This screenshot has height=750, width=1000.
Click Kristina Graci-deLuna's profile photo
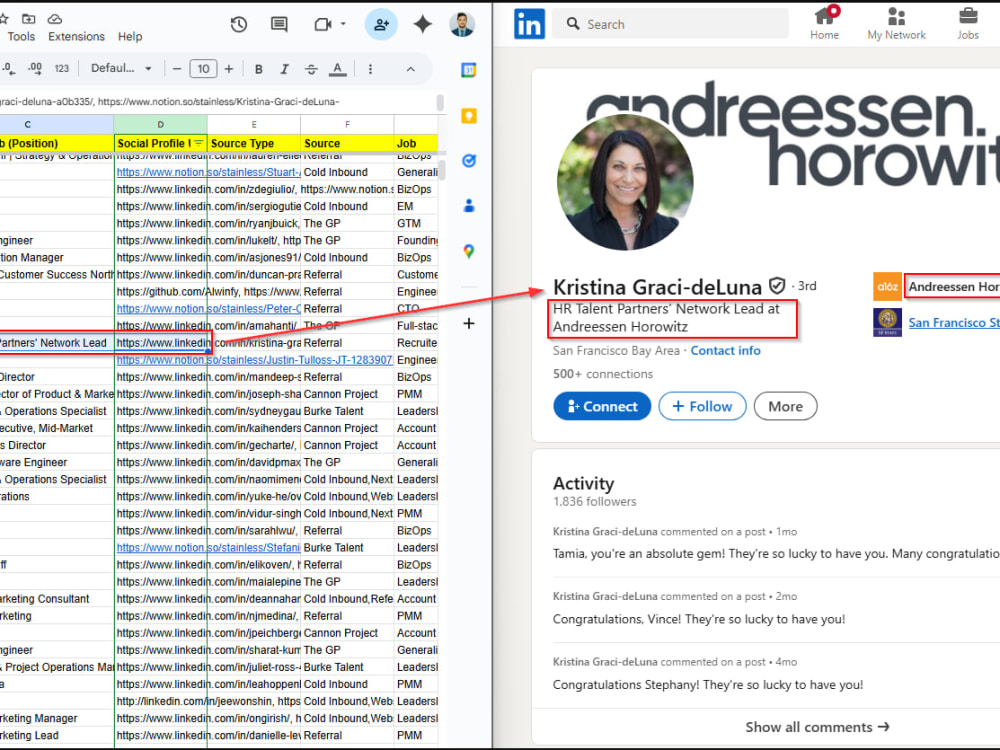[x=625, y=182]
